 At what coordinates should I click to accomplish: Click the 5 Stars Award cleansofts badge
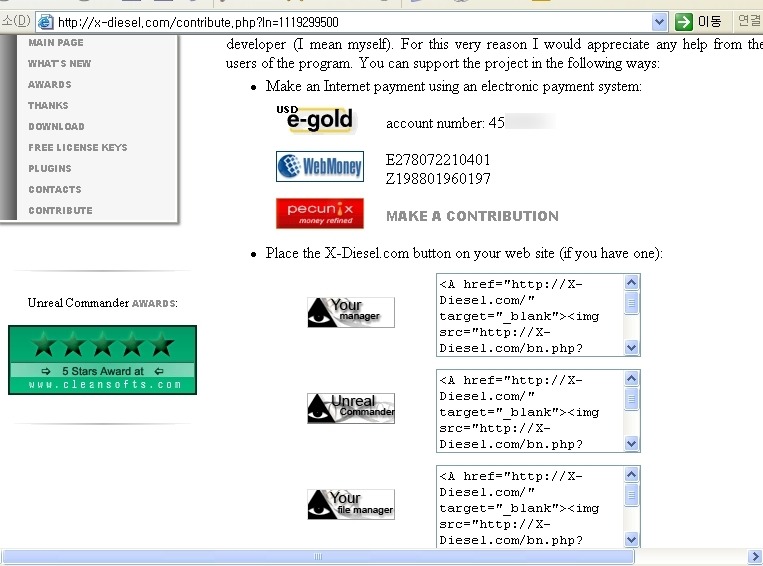click(102, 360)
